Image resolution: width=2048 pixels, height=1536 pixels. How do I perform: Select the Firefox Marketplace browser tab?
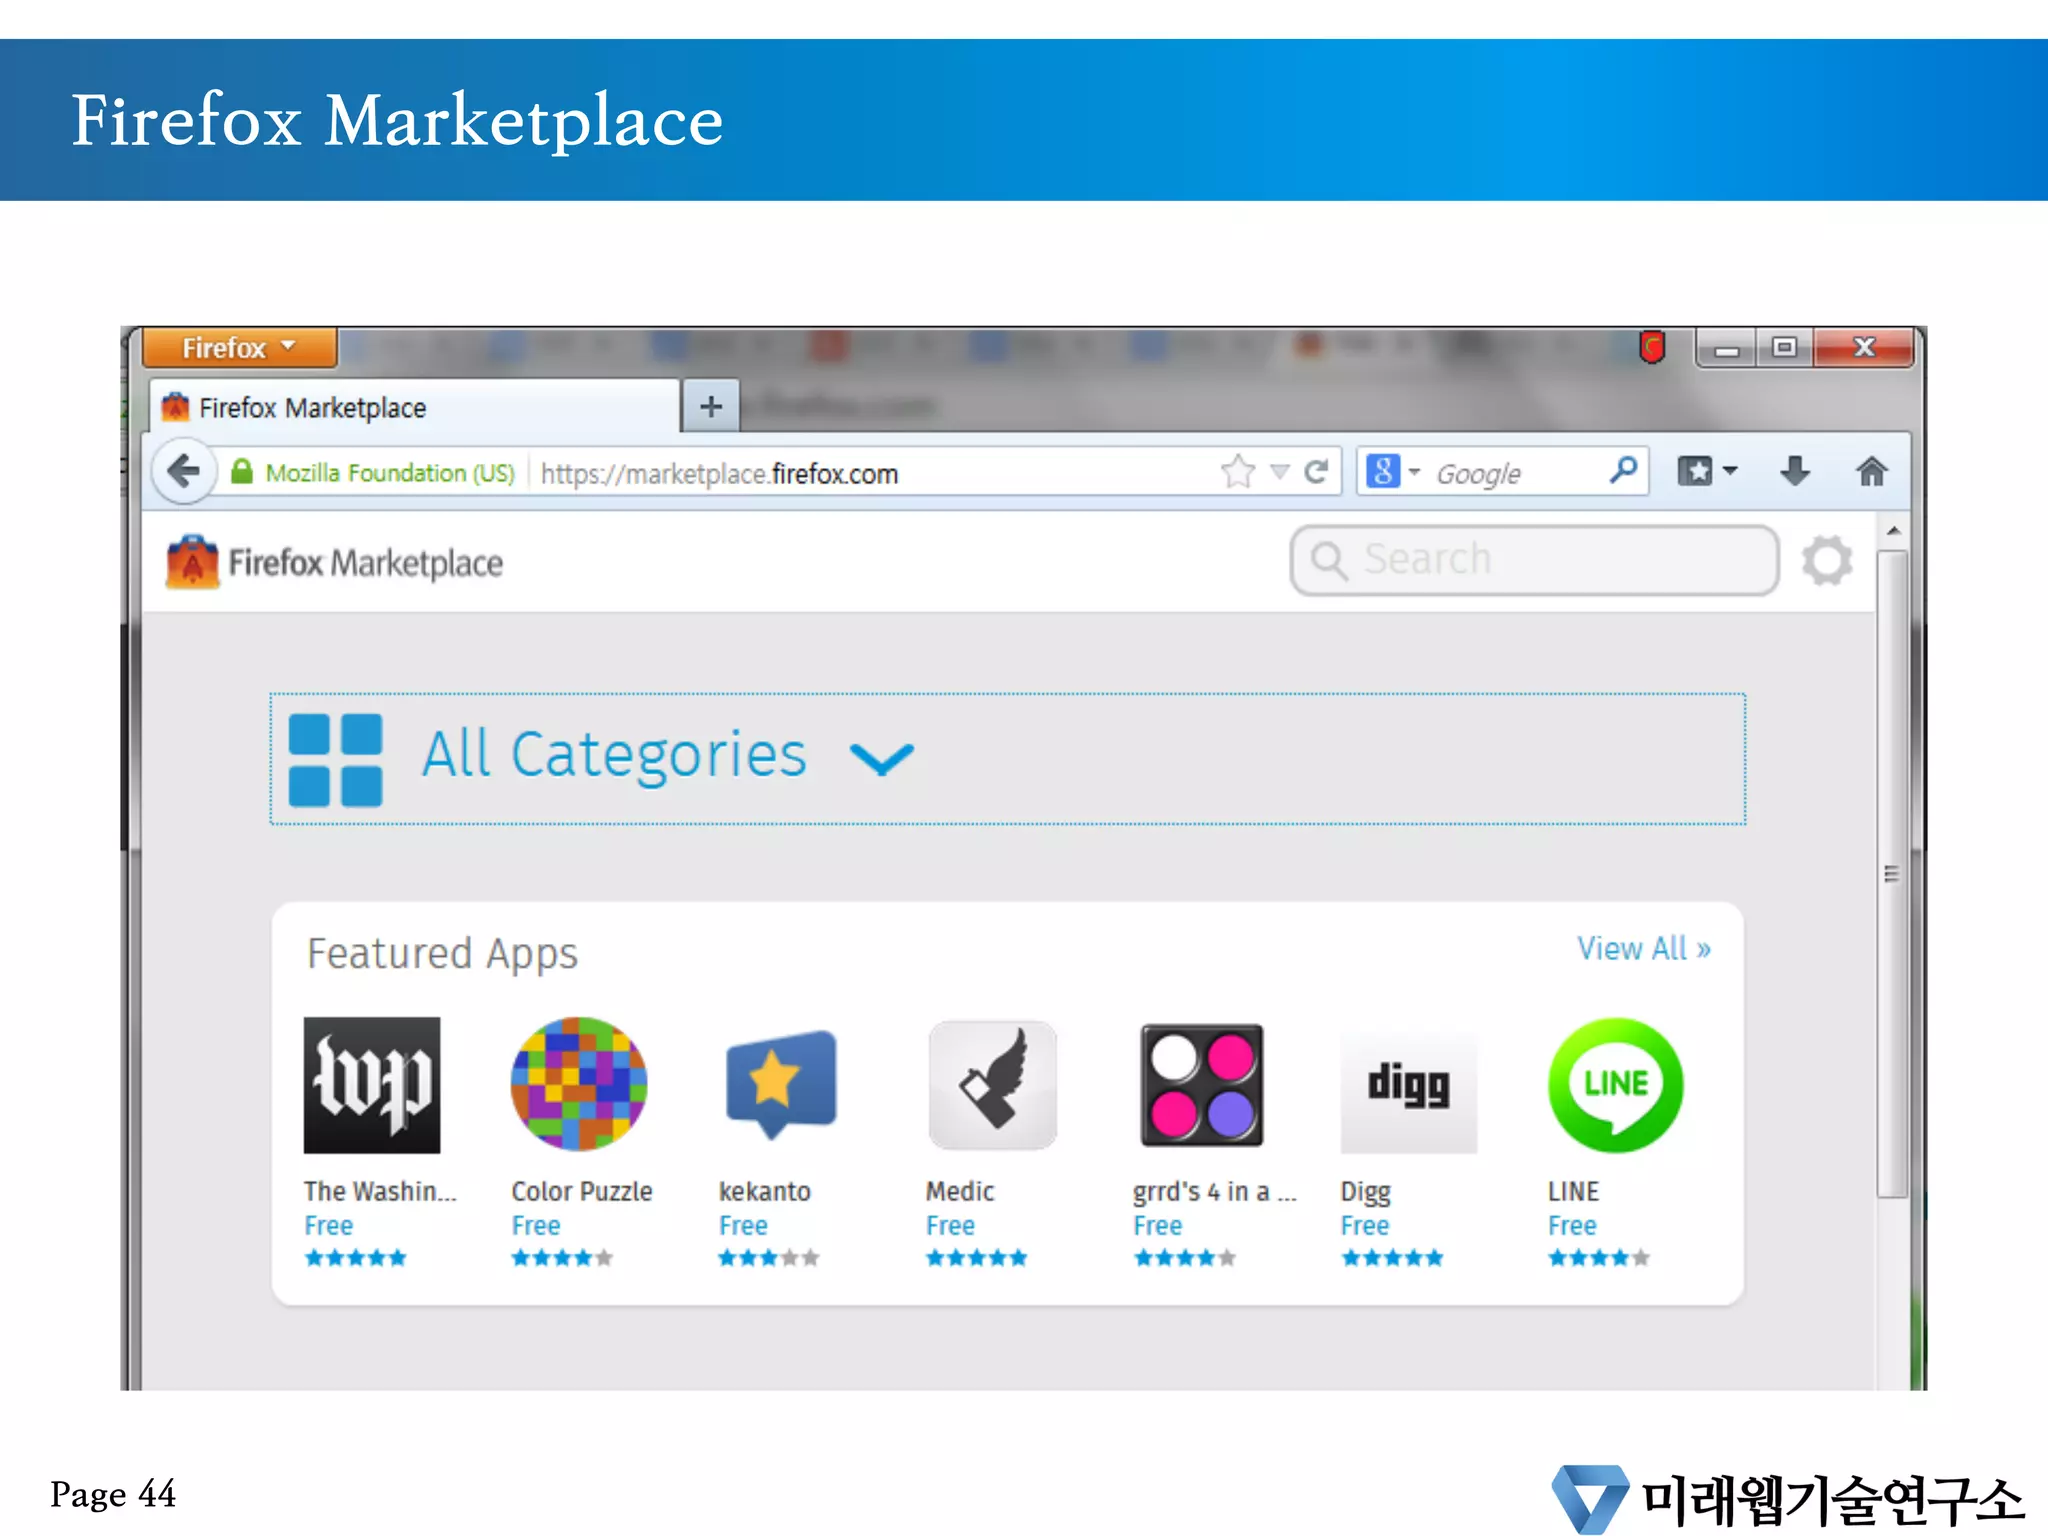point(415,407)
